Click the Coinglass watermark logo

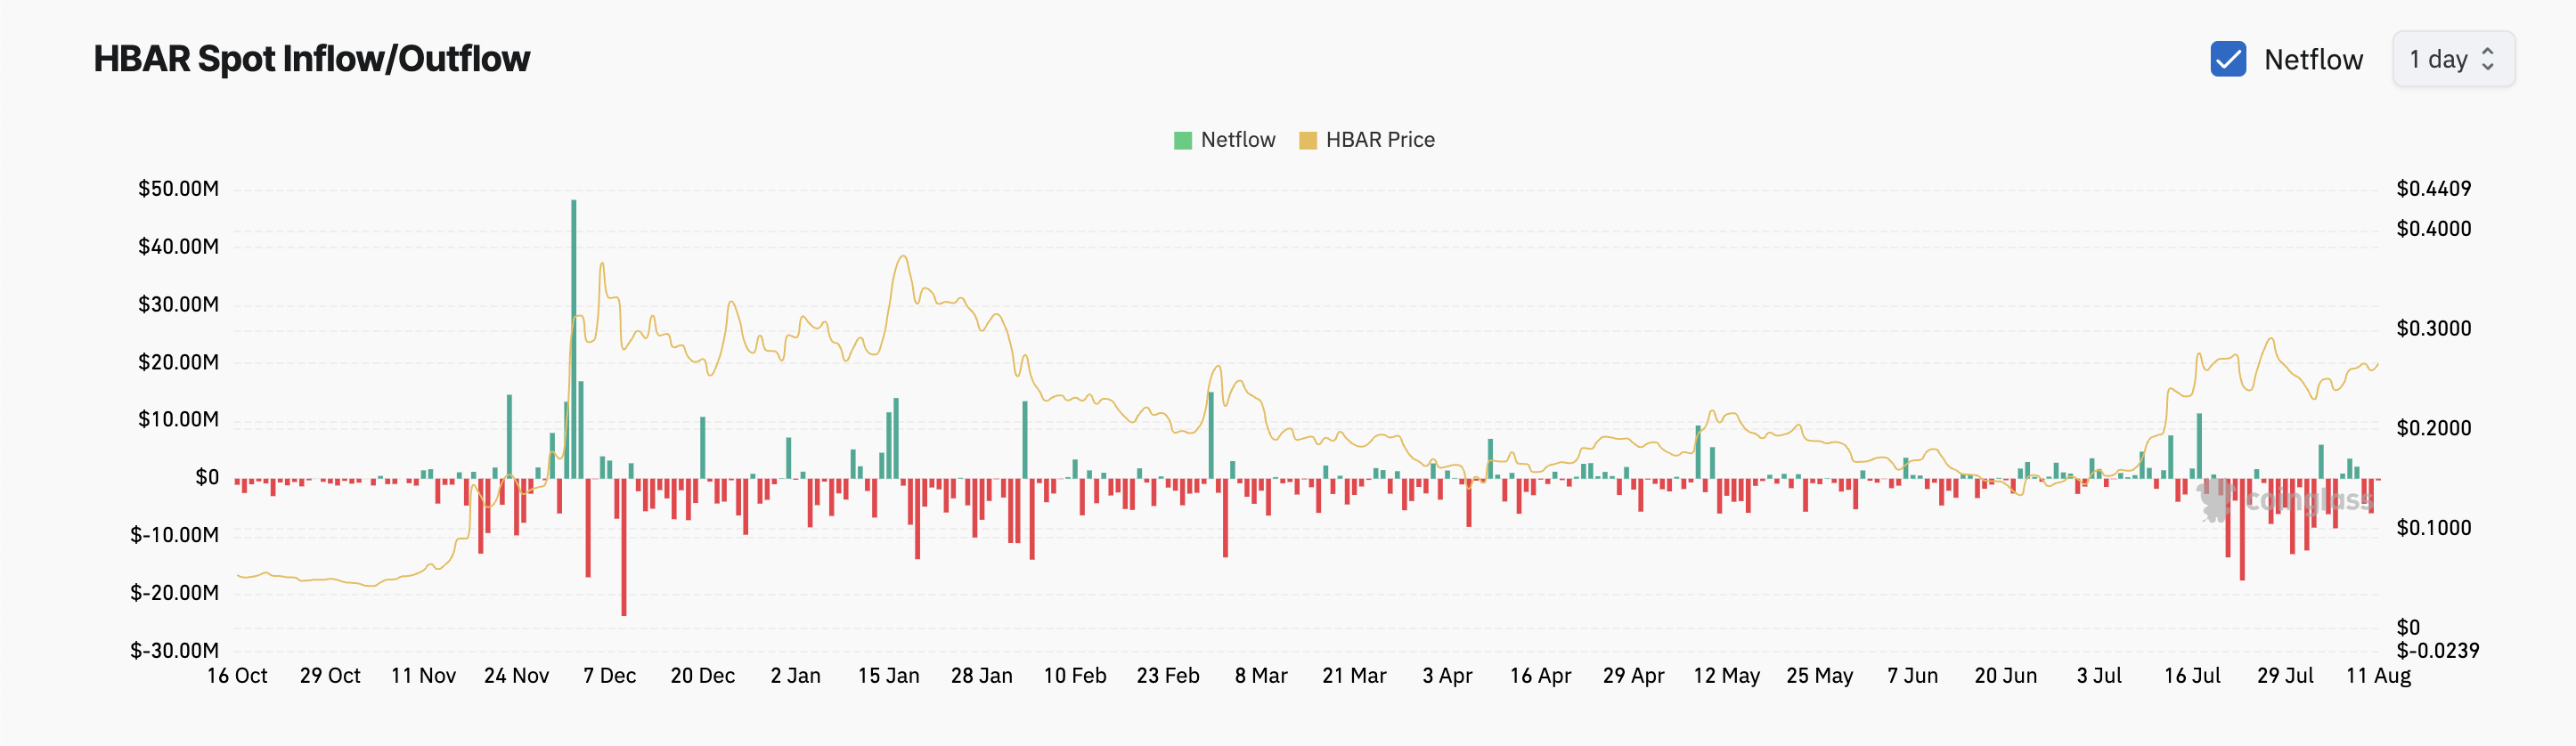(2216, 499)
